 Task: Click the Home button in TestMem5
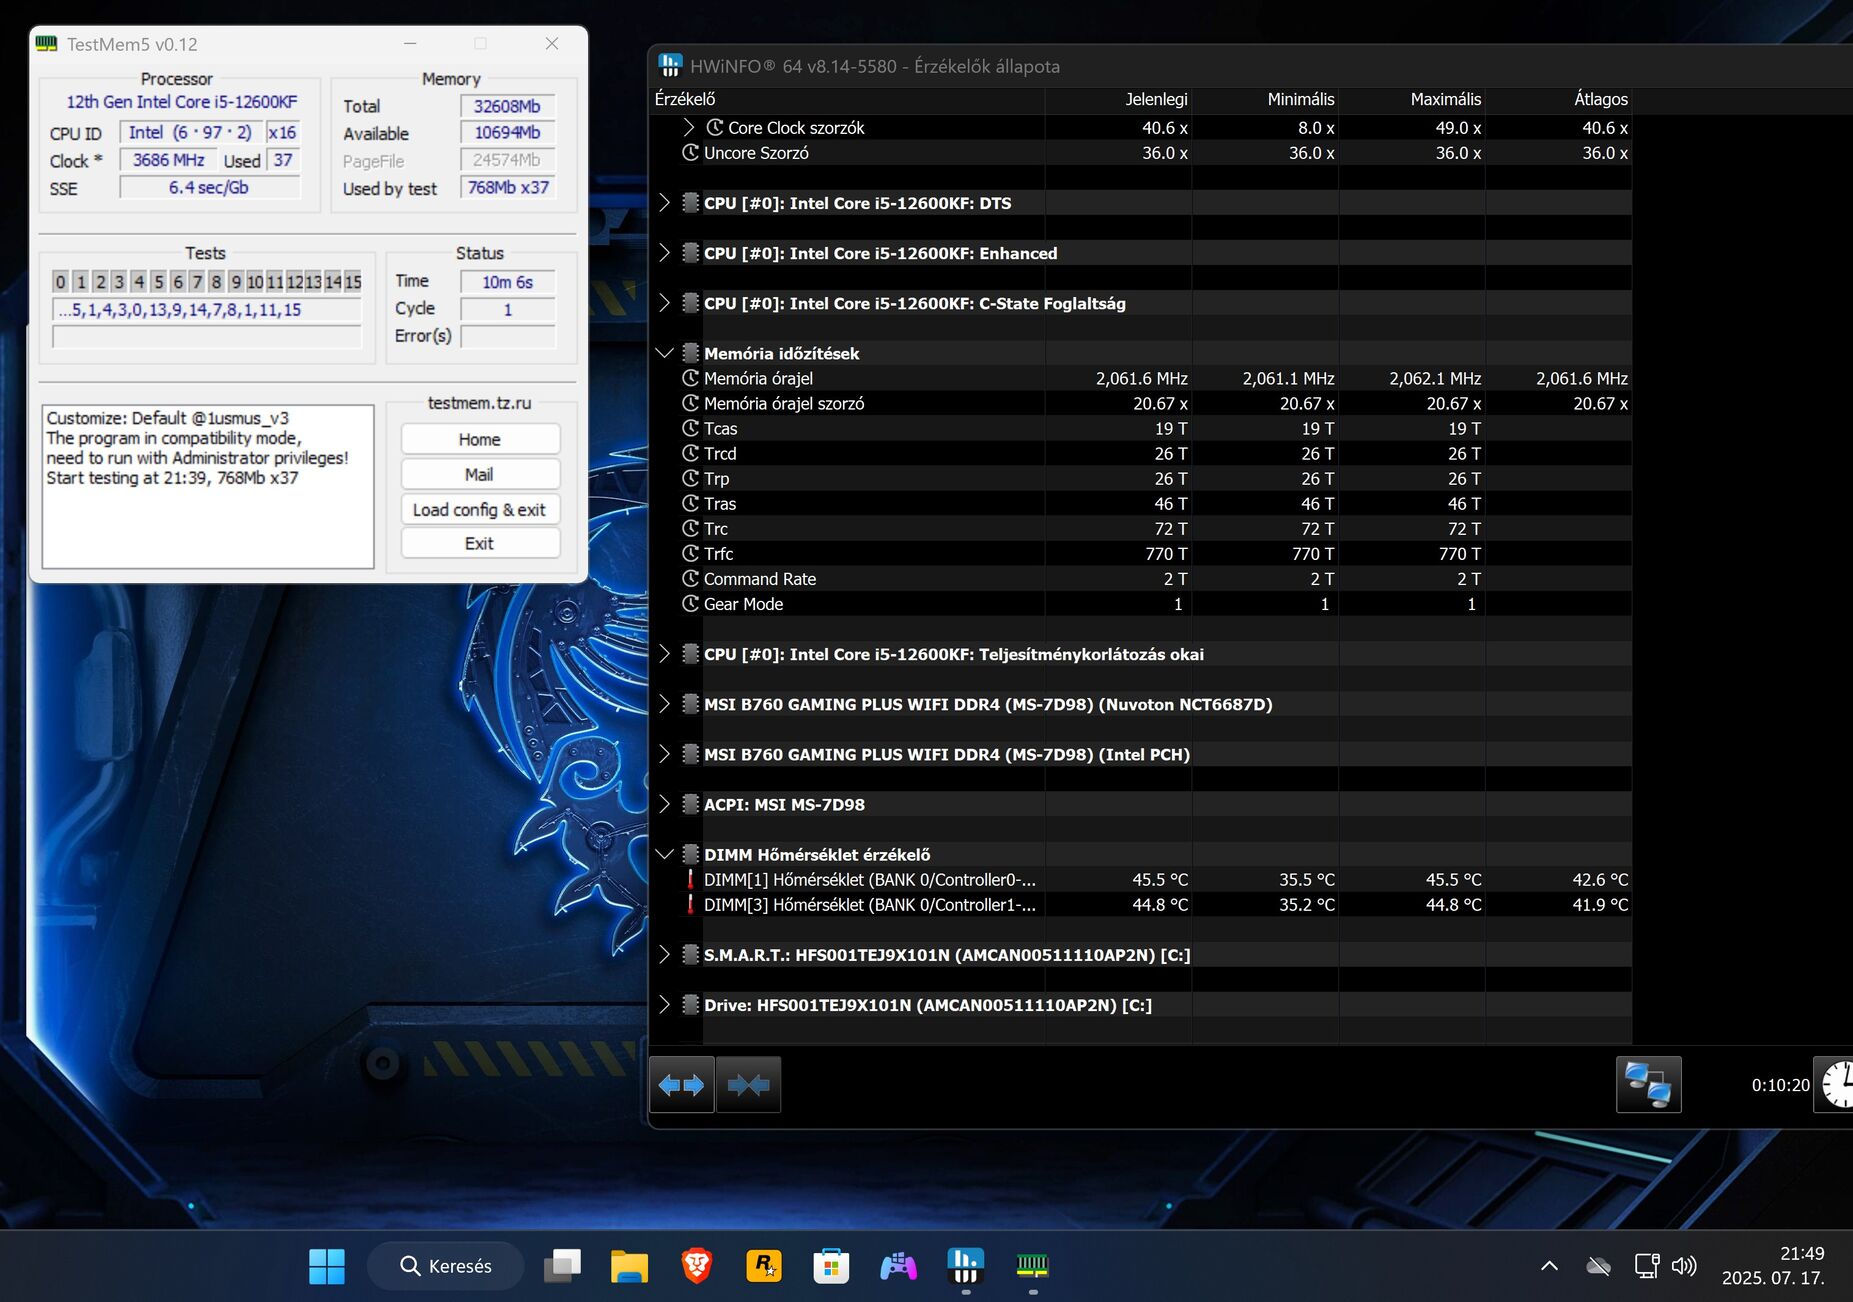coord(480,439)
